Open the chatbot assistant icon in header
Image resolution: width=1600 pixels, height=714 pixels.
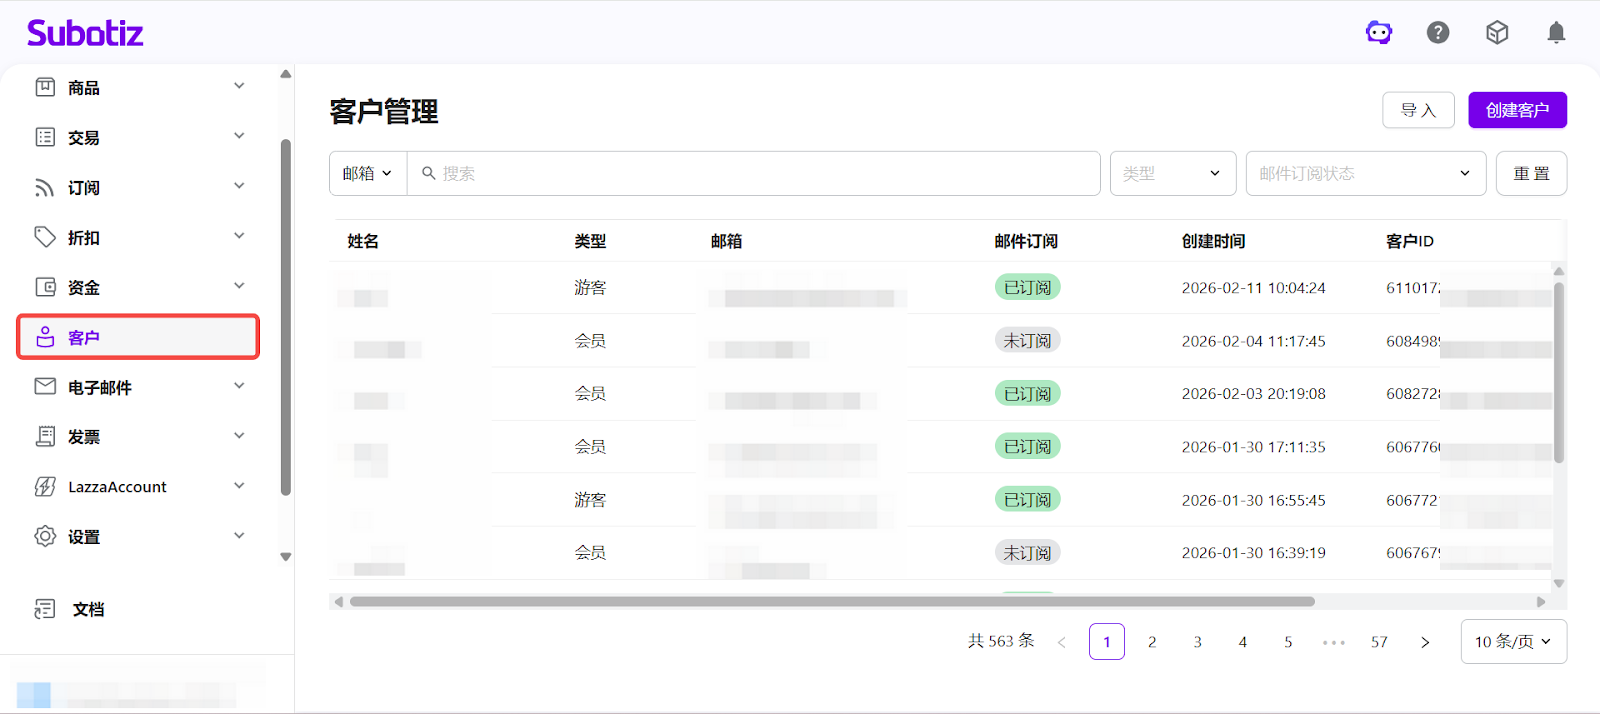tap(1379, 33)
